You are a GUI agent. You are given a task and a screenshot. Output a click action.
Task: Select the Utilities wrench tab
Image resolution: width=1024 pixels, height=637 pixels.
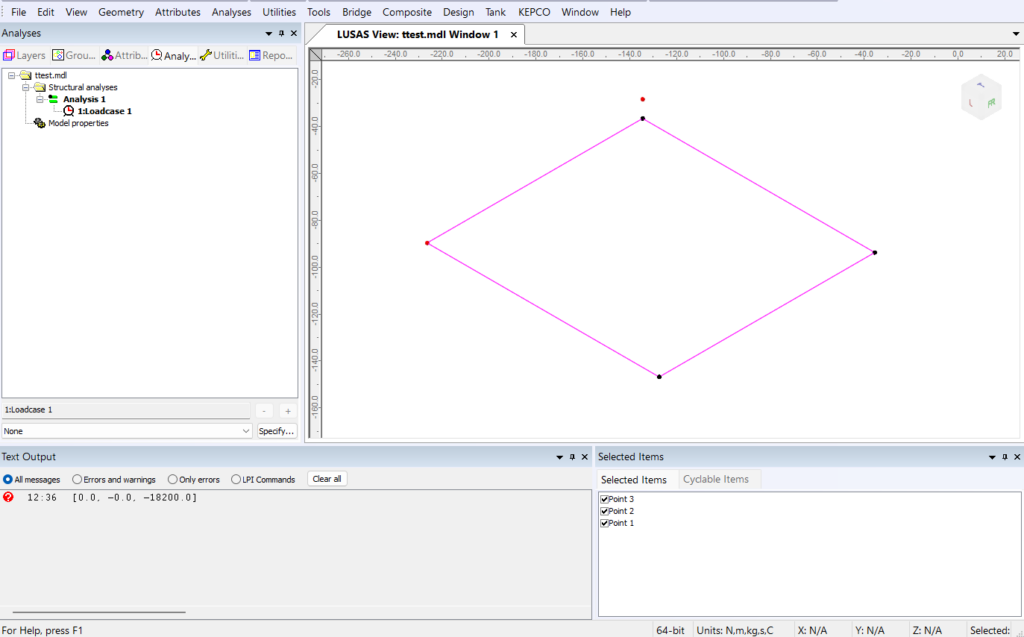[222, 56]
